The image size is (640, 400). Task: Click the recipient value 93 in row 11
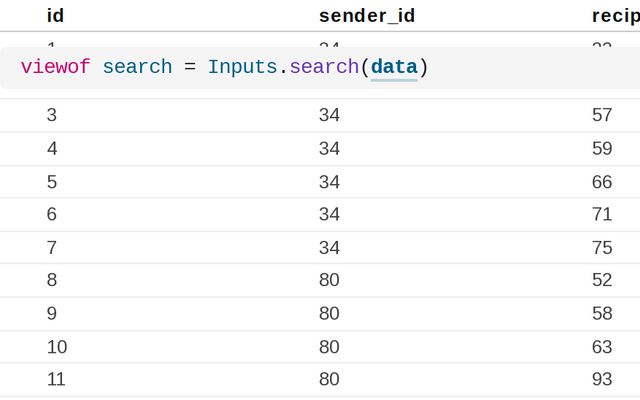pos(602,379)
